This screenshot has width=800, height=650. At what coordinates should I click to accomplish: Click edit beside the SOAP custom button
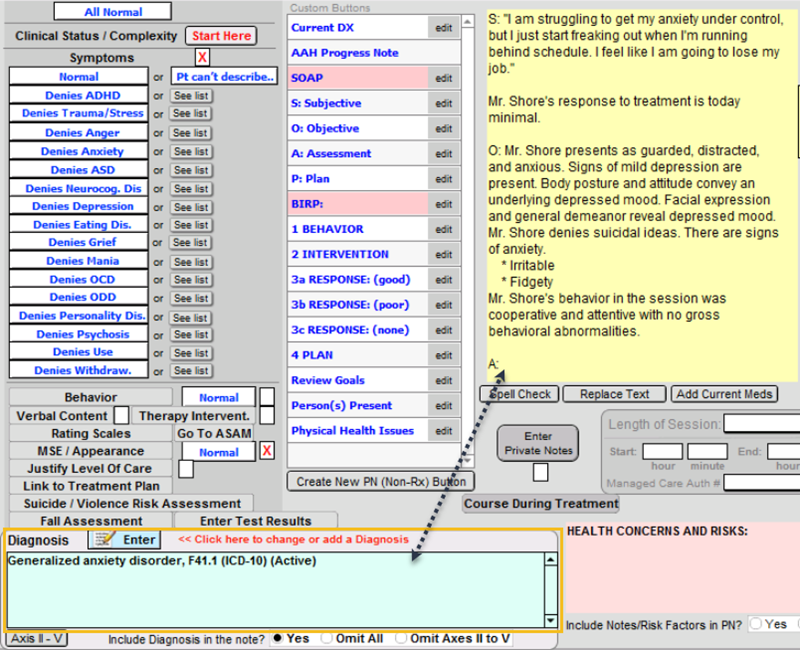pos(443,78)
